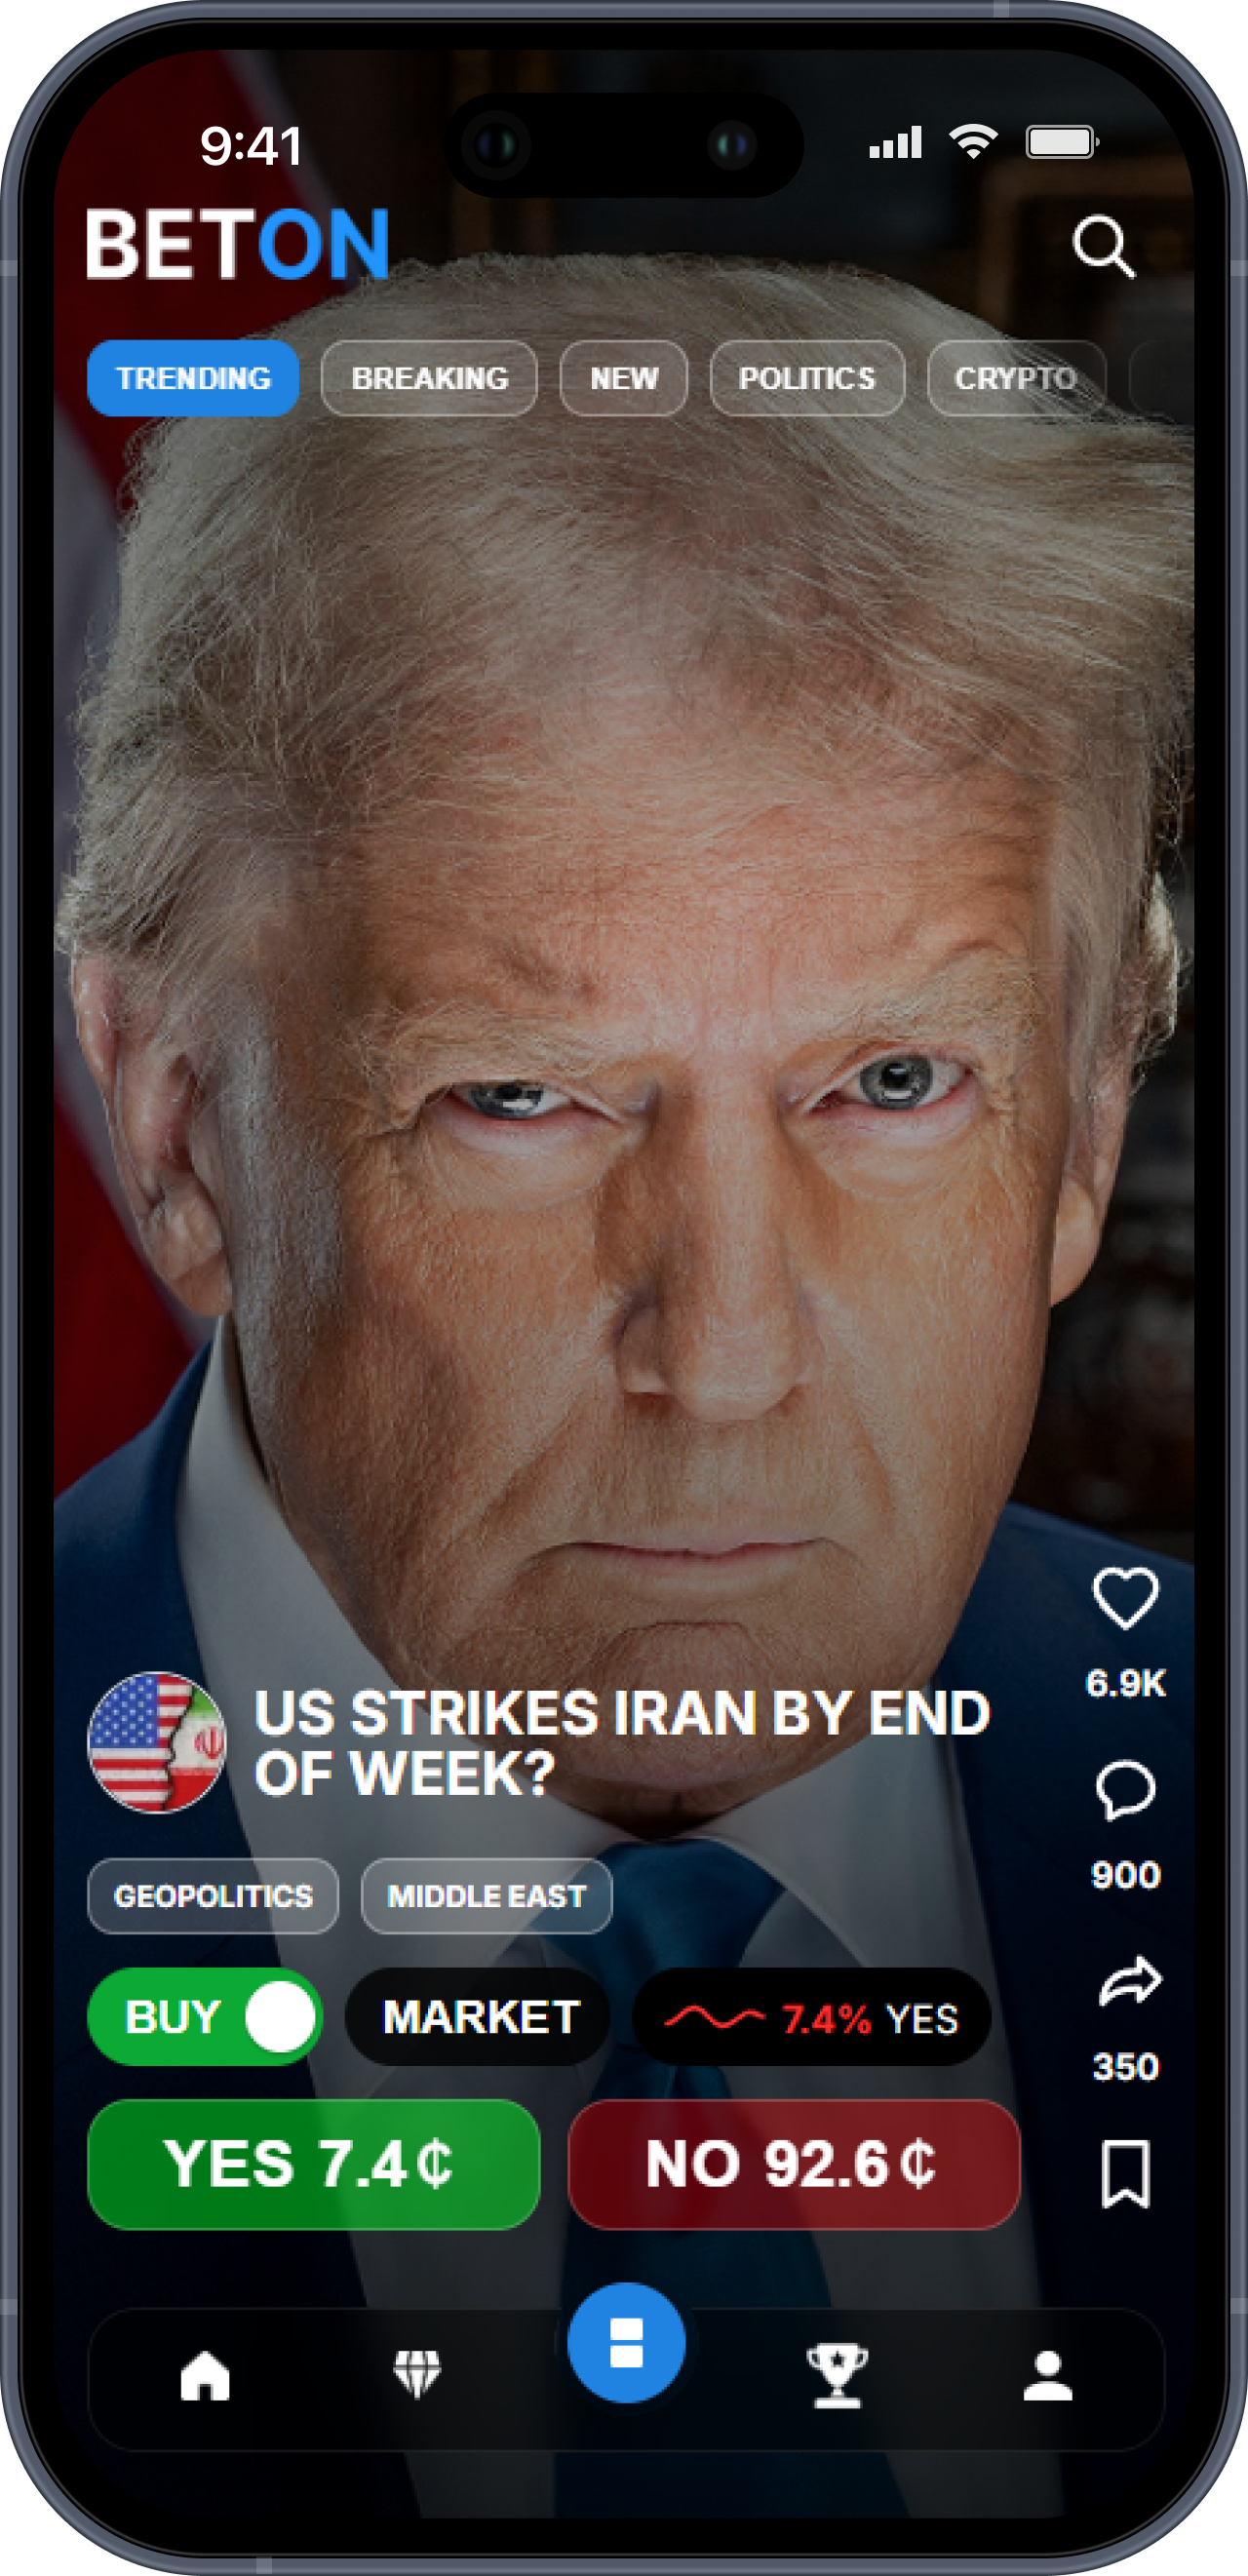Buy NO at 92.6¢

click(794, 2165)
